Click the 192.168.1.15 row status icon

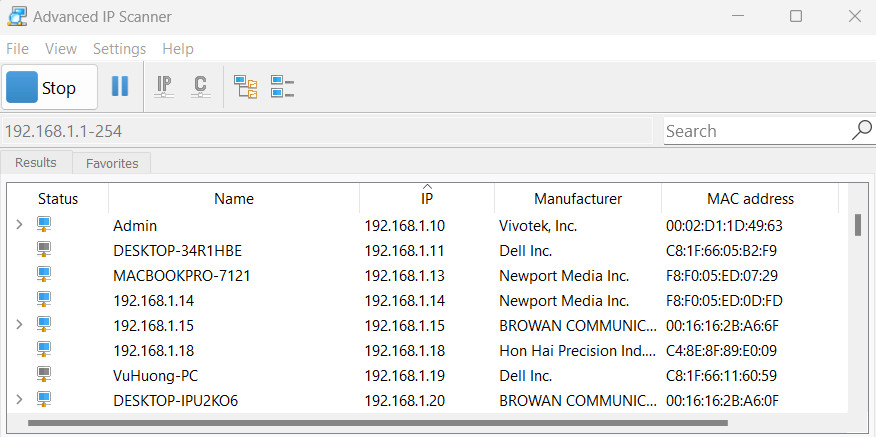(44, 324)
